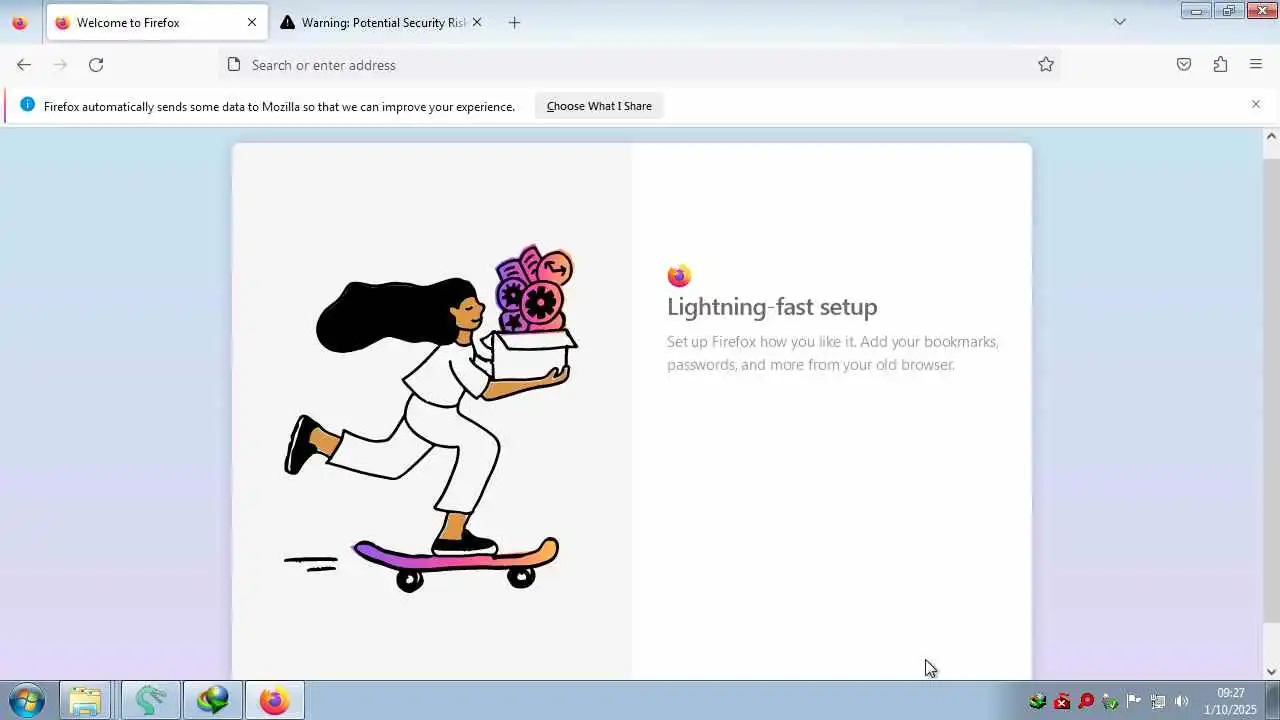Click the red magnifier tray icon
Image resolution: width=1280 pixels, height=720 pixels.
click(1086, 701)
